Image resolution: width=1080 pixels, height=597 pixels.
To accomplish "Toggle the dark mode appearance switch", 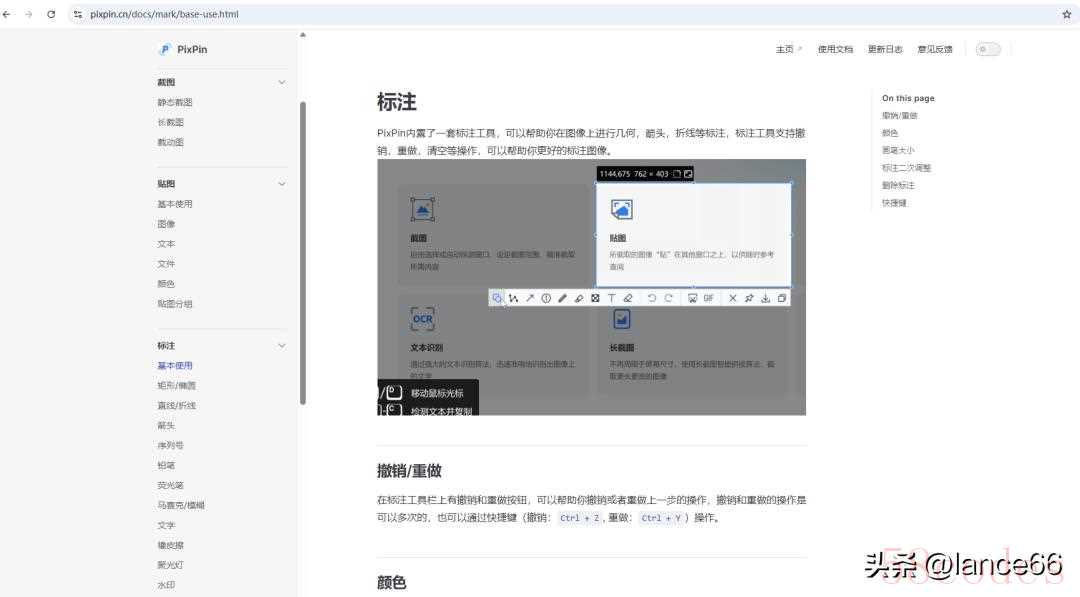I will pos(987,49).
